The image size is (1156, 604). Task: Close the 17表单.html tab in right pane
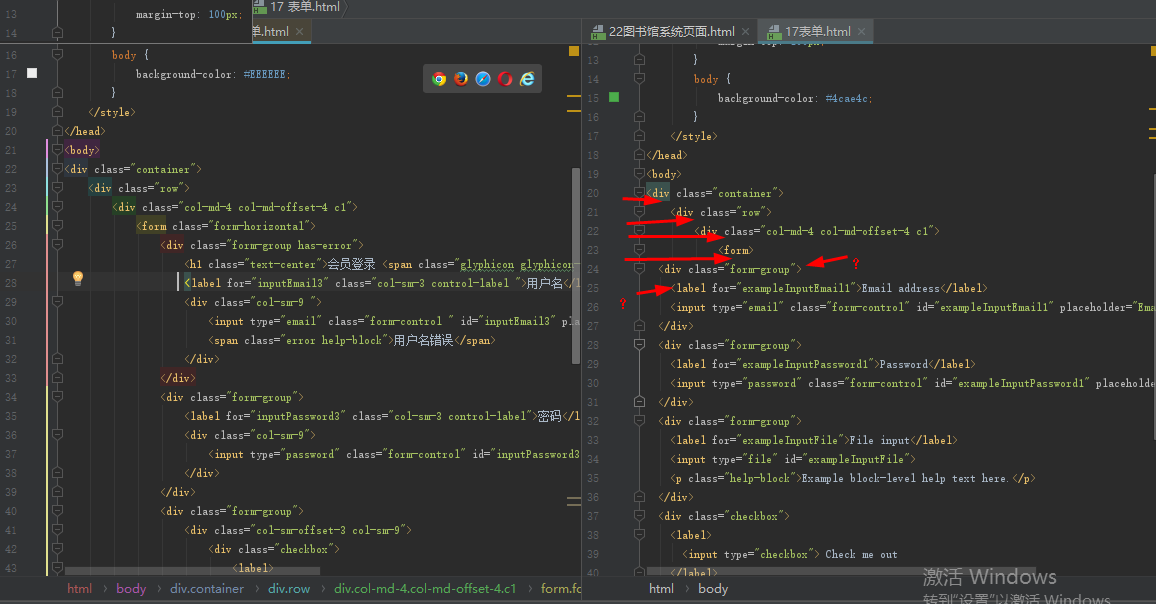click(x=861, y=32)
